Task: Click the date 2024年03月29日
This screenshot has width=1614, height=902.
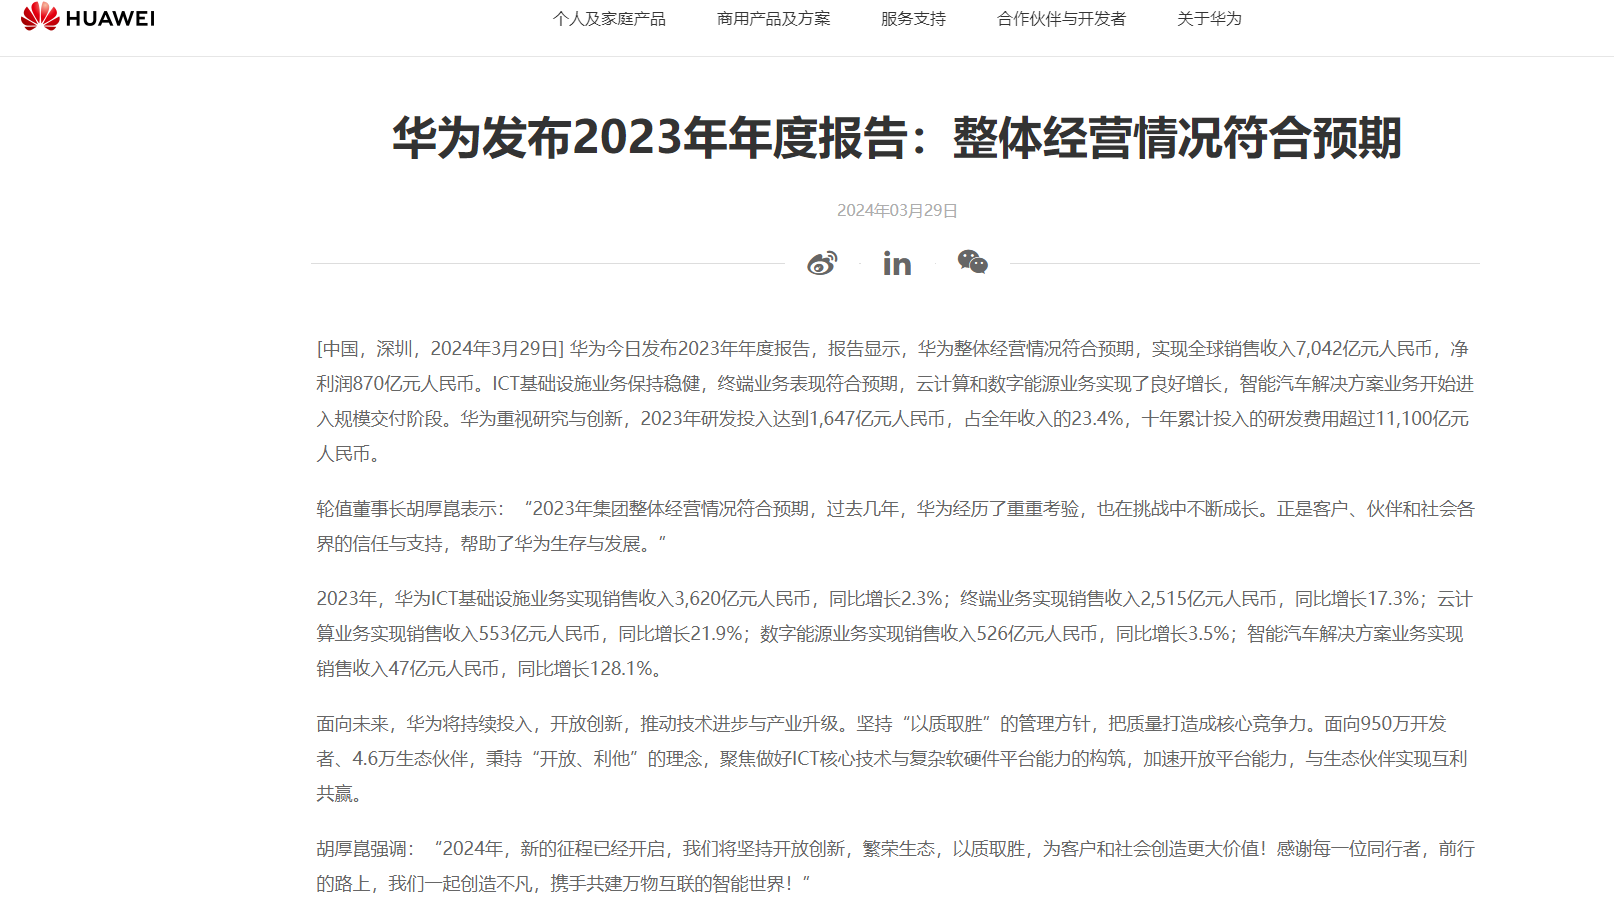Action: pyautogui.click(x=897, y=210)
